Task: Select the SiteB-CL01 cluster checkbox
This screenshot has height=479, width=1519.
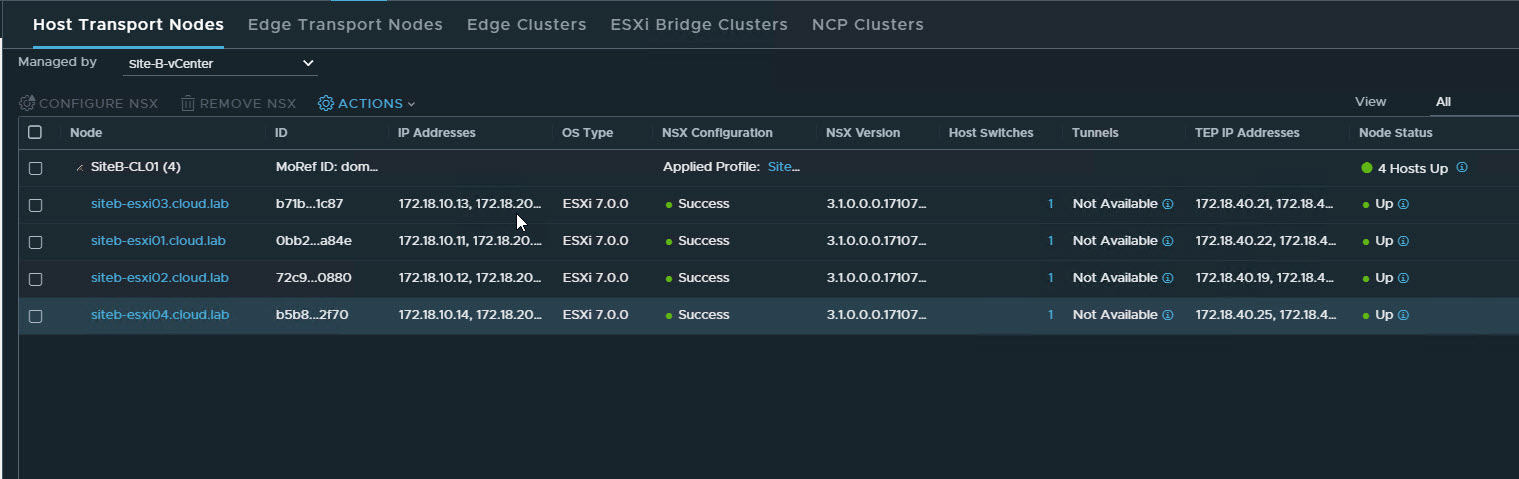Action: (35, 168)
